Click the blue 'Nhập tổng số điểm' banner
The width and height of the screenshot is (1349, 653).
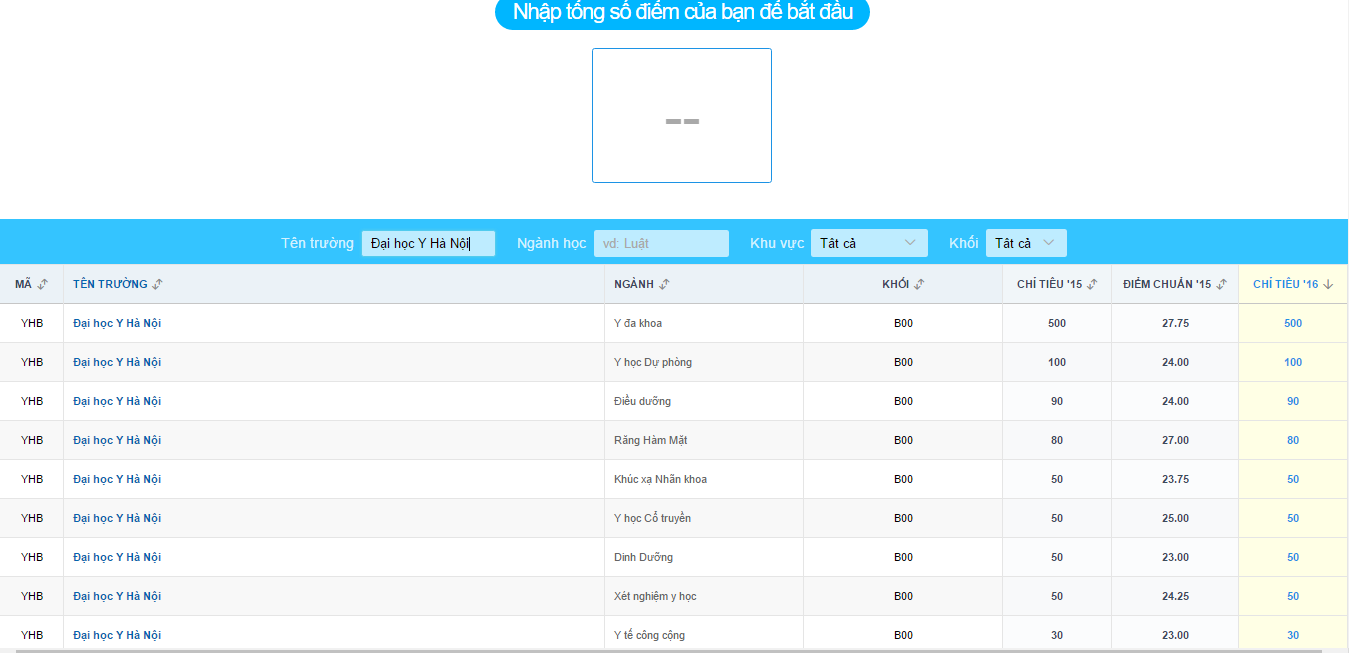pyautogui.click(x=682, y=13)
